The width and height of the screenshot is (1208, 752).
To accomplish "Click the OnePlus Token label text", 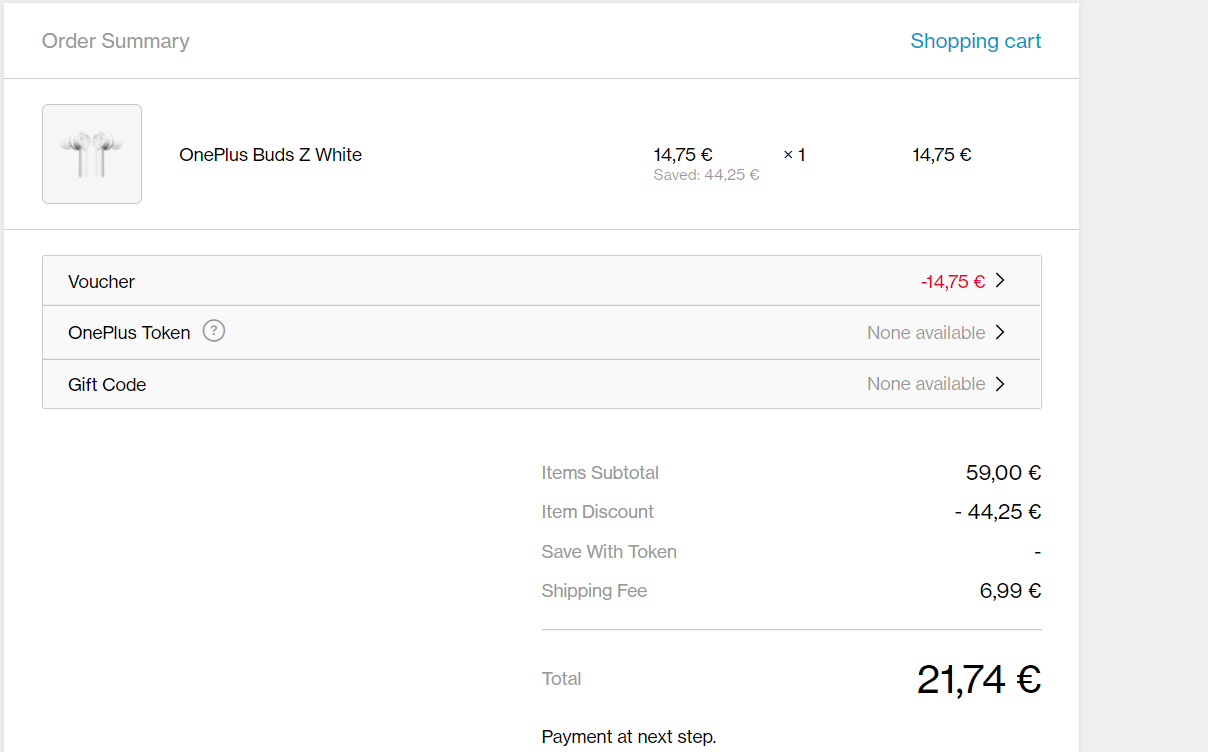I will click(x=129, y=333).
